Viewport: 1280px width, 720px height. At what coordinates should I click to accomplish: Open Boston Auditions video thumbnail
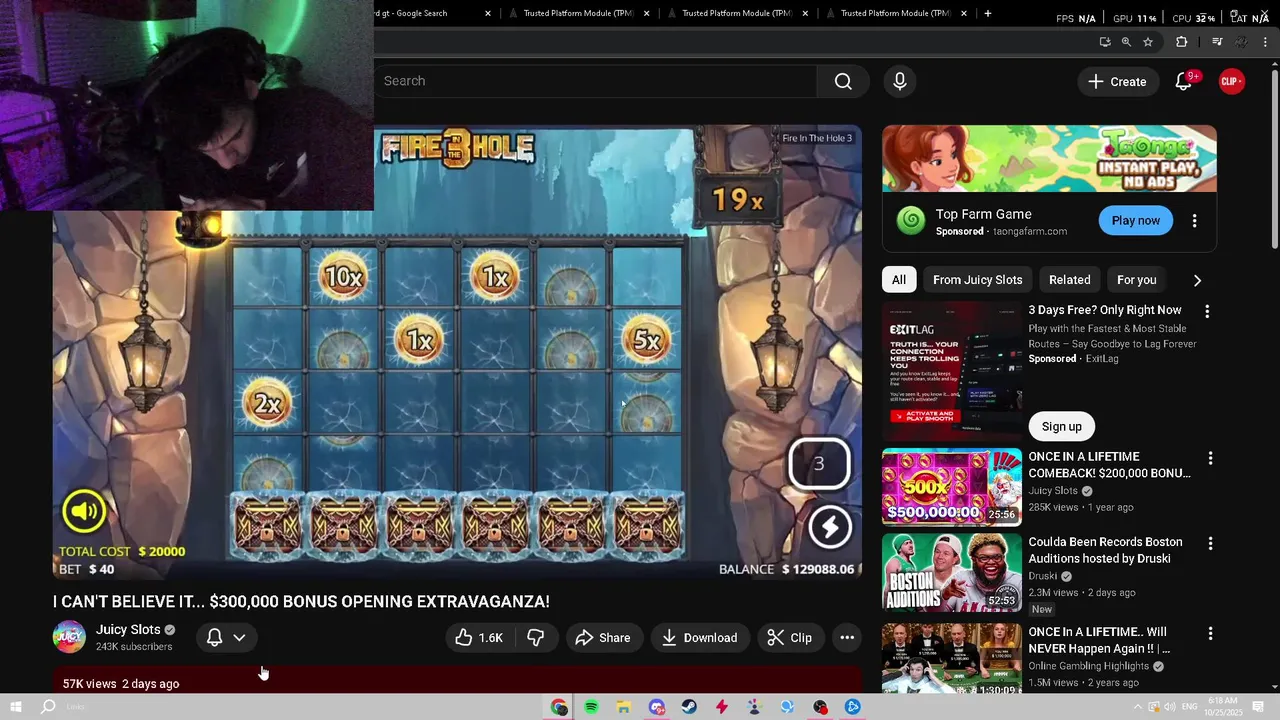tap(952, 573)
